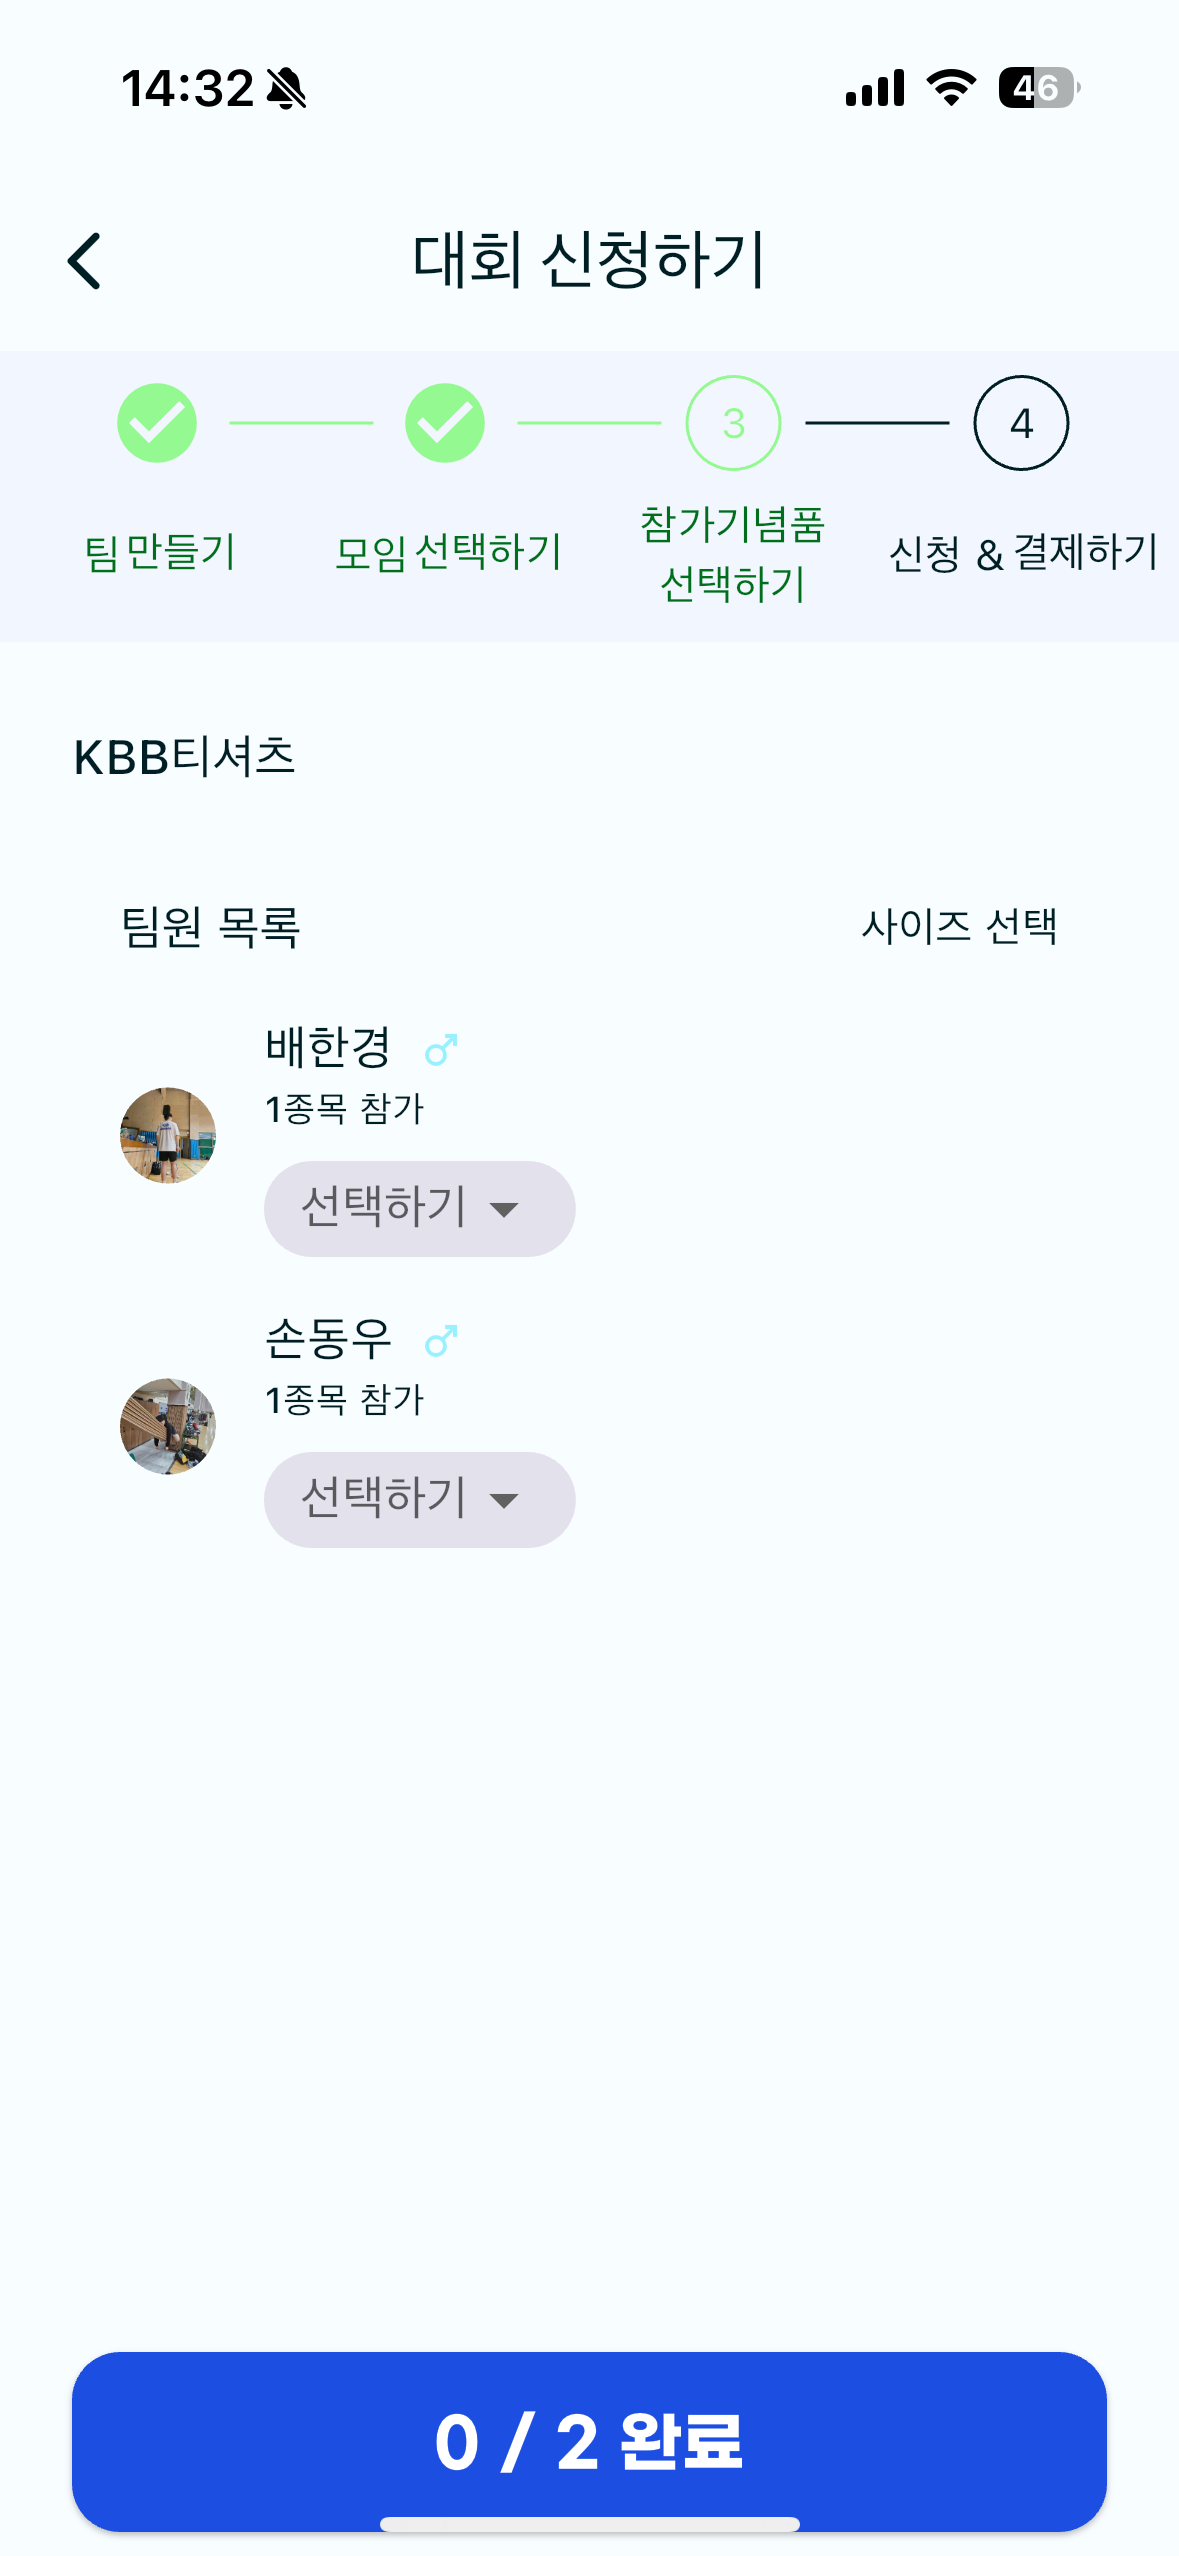Image resolution: width=1179 pixels, height=2556 pixels.
Task: Open 손동우's 선택하기 size dropdown
Action: [420, 1499]
